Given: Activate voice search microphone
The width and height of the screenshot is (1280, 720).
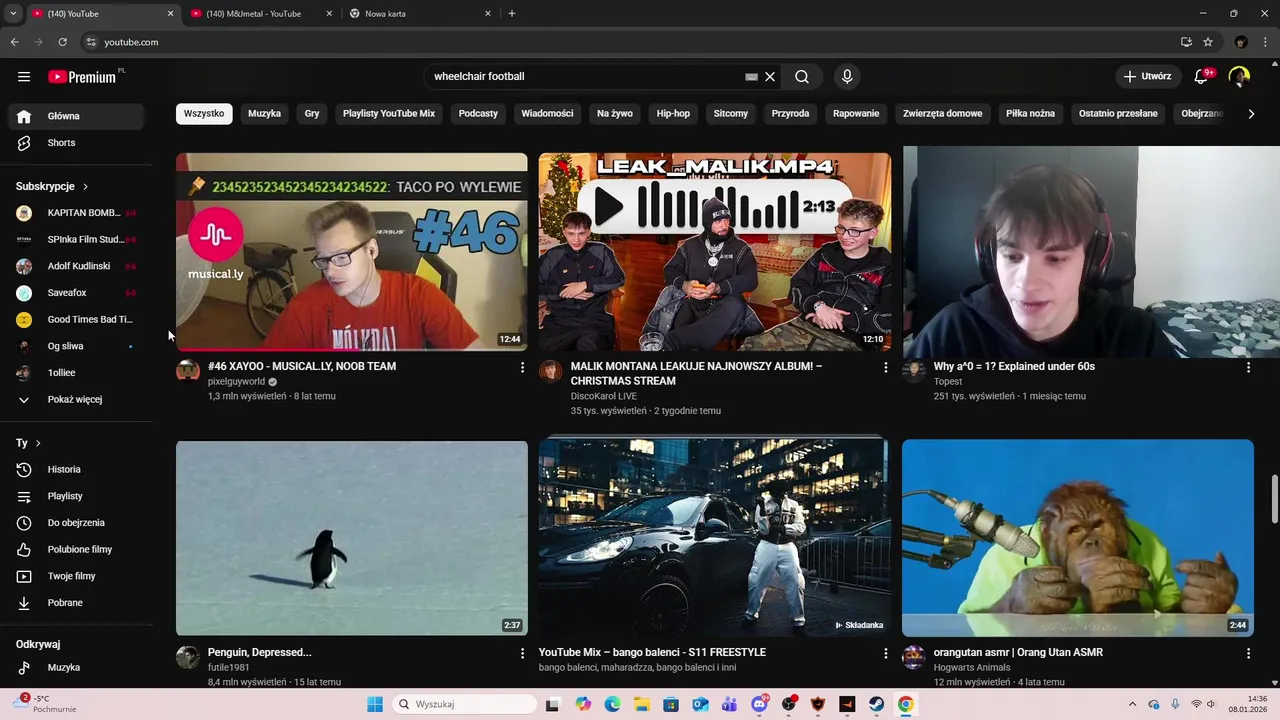Looking at the screenshot, I should point(847,77).
